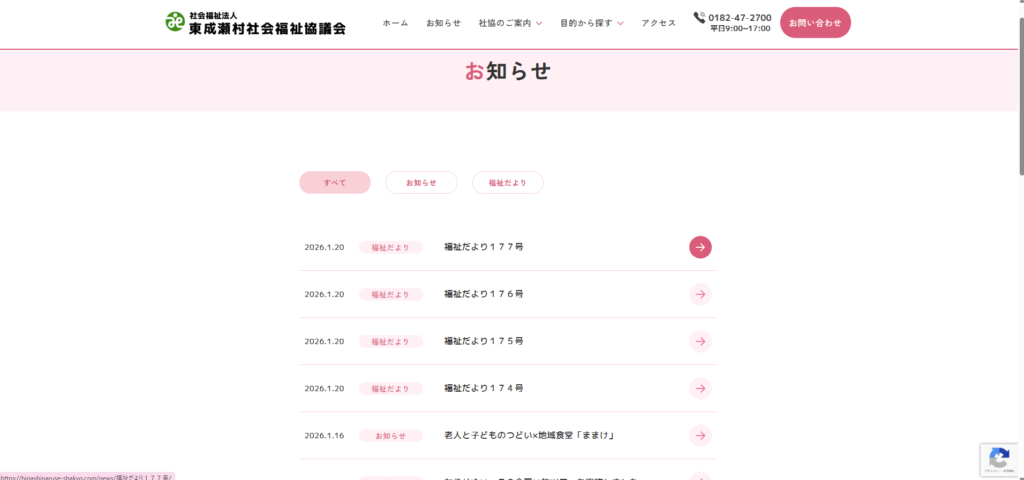The width and height of the screenshot is (1024, 480).
Task: Expand the 目的から探す dropdown menu
Action: tap(592, 23)
